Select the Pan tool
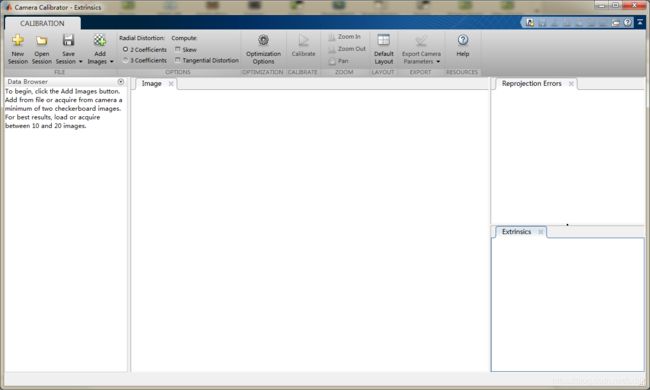650x390 pixels. coord(338,61)
